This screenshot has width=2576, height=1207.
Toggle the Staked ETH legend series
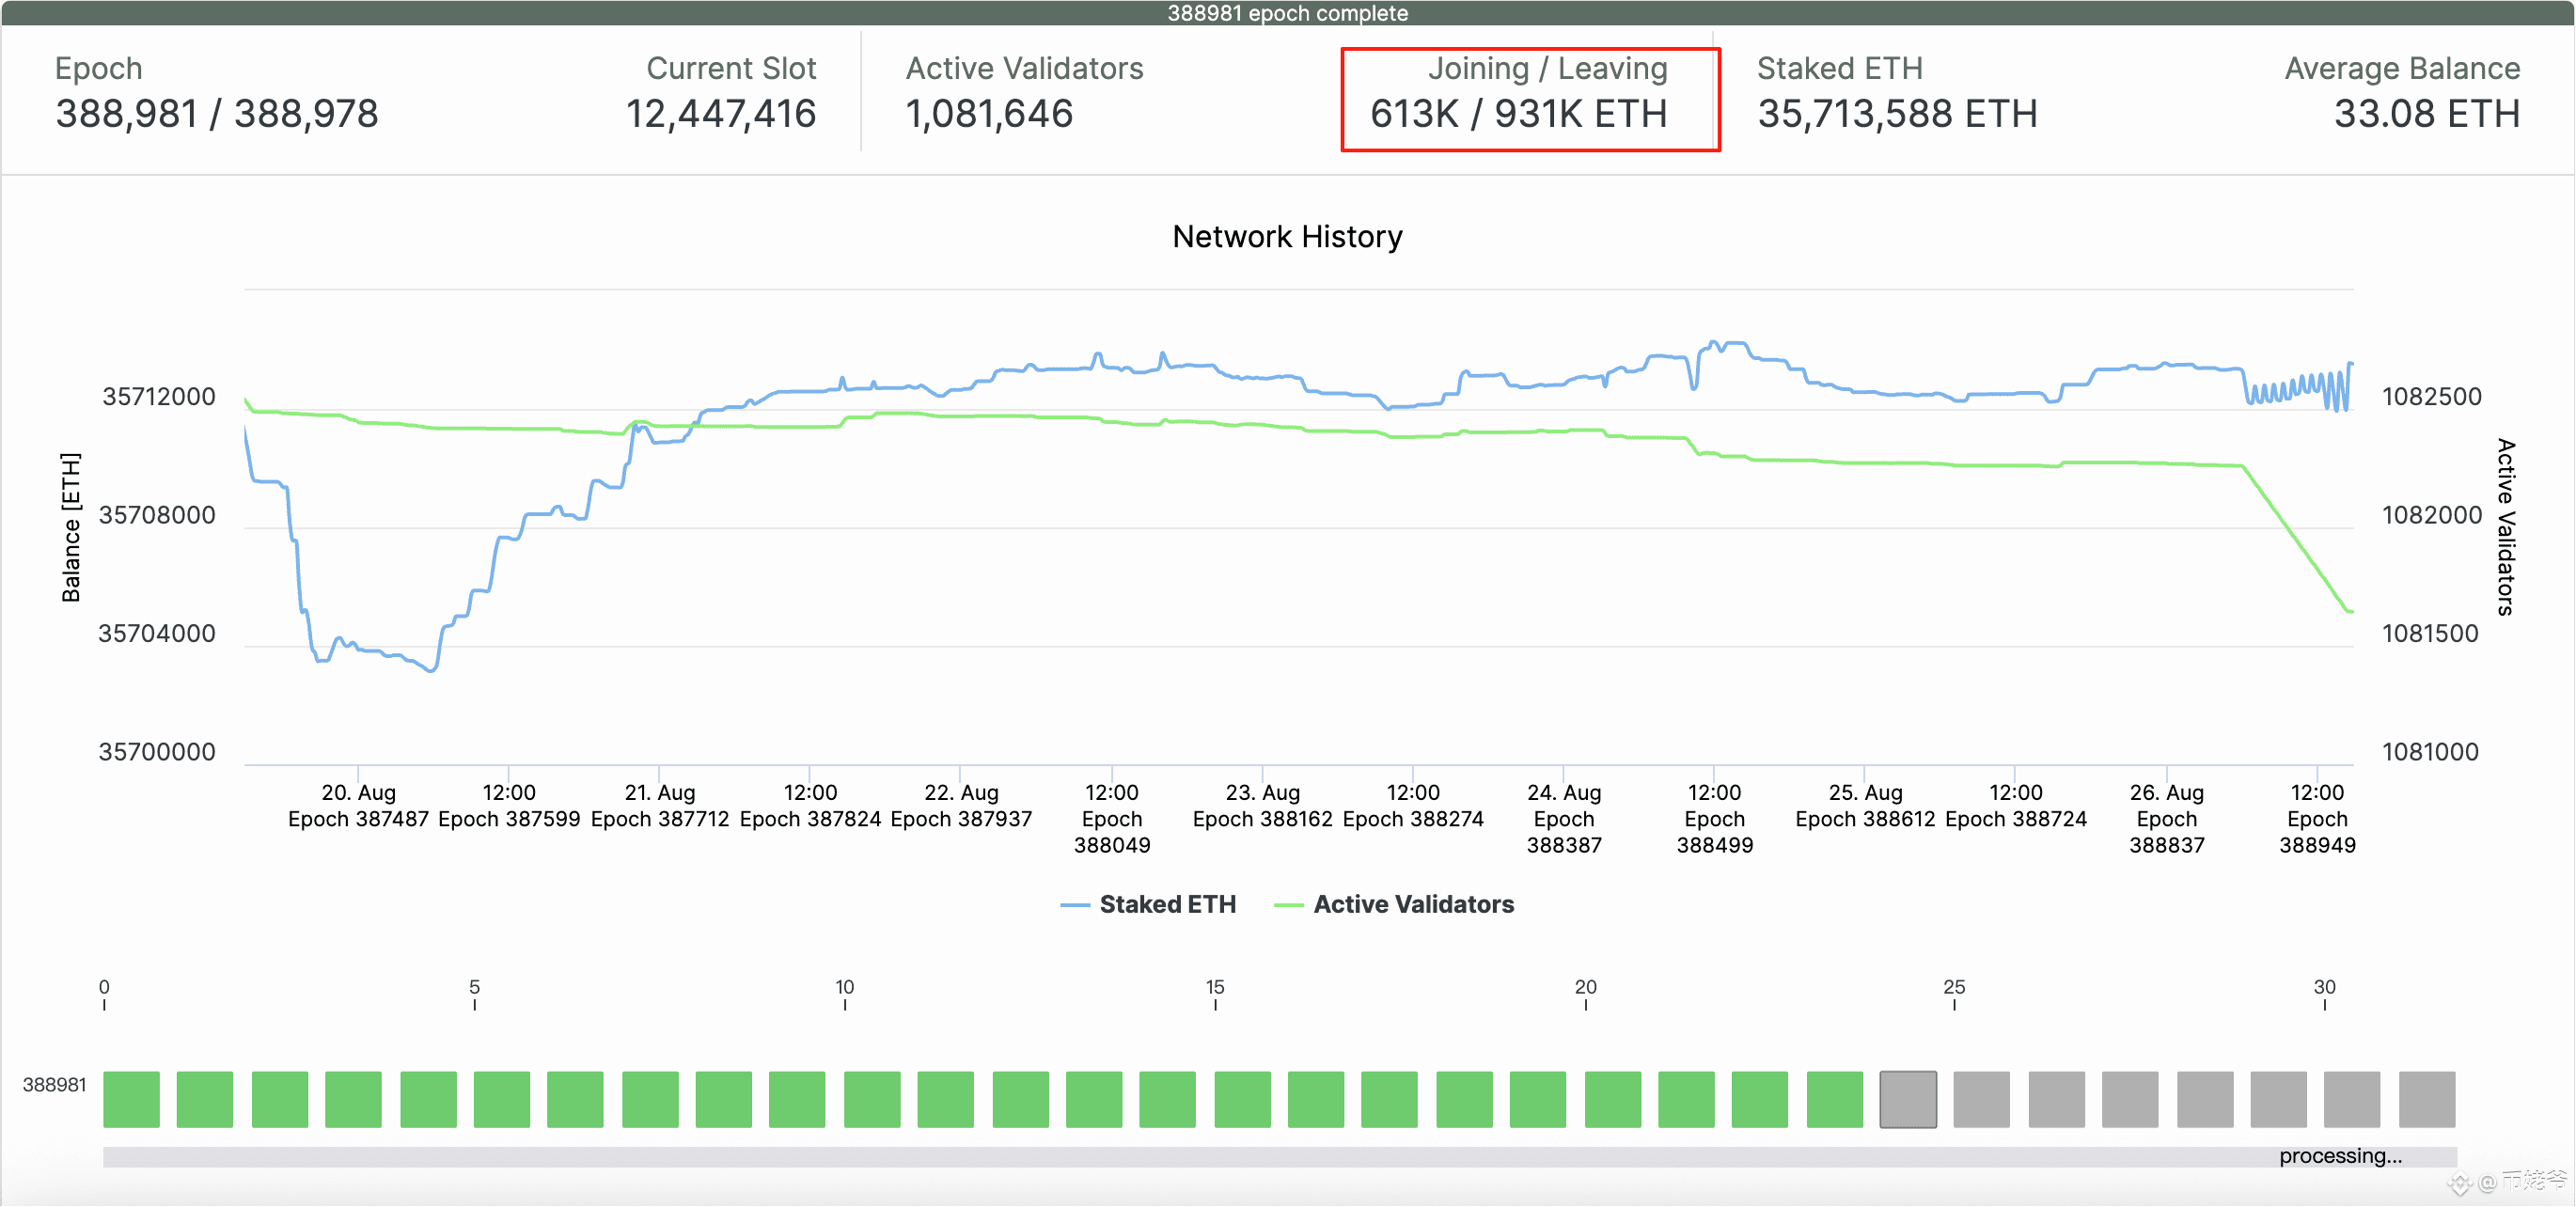1148,904
